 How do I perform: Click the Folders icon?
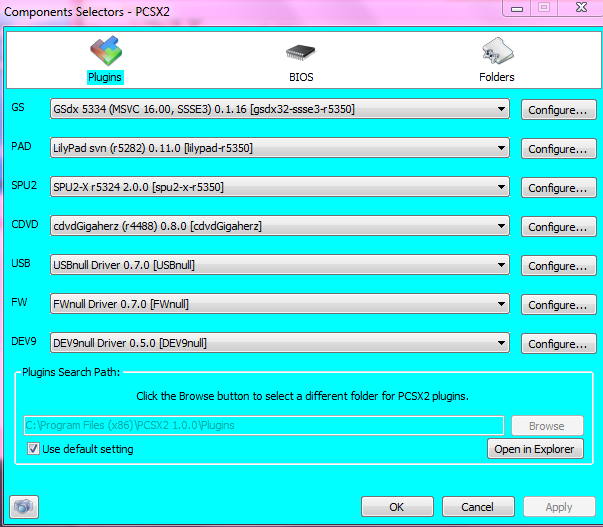coord(498,51)
